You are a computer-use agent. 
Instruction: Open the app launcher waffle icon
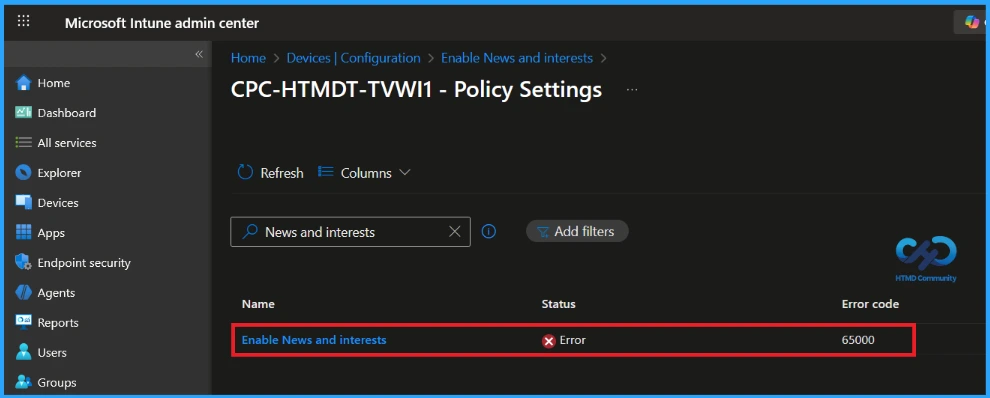(x=23, y=21)
